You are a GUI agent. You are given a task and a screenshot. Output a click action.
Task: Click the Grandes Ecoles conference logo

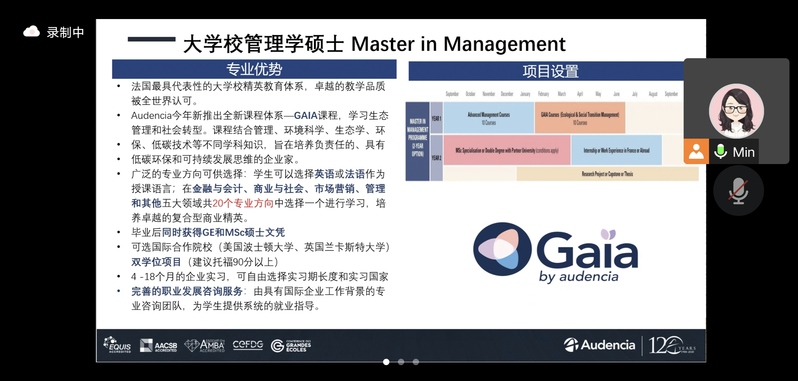[291, 345]
